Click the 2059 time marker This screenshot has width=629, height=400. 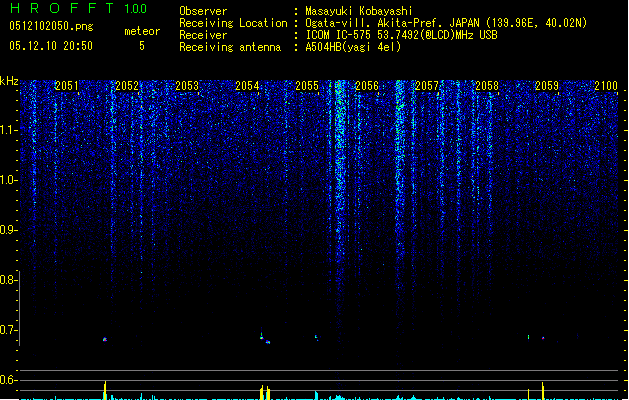click(x=547, y=86)
